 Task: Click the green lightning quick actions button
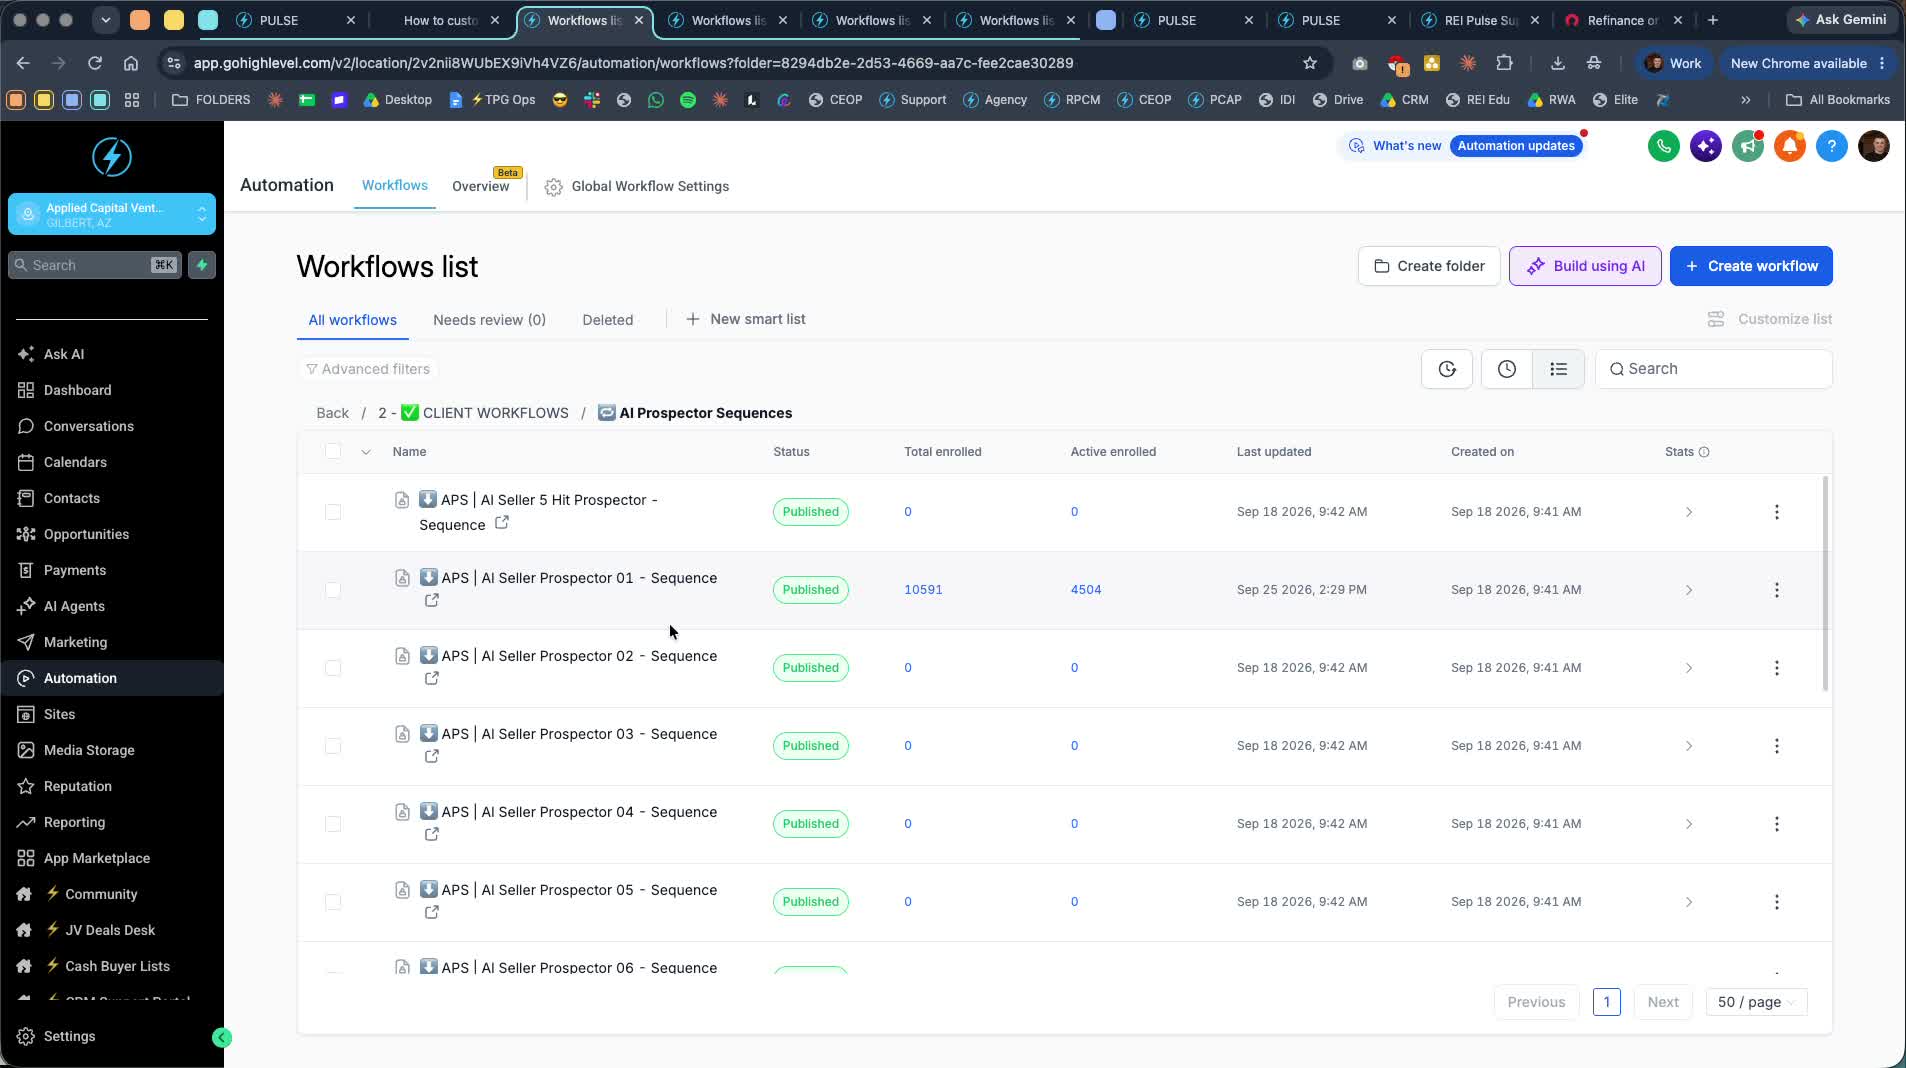click(x=202, y=265)
